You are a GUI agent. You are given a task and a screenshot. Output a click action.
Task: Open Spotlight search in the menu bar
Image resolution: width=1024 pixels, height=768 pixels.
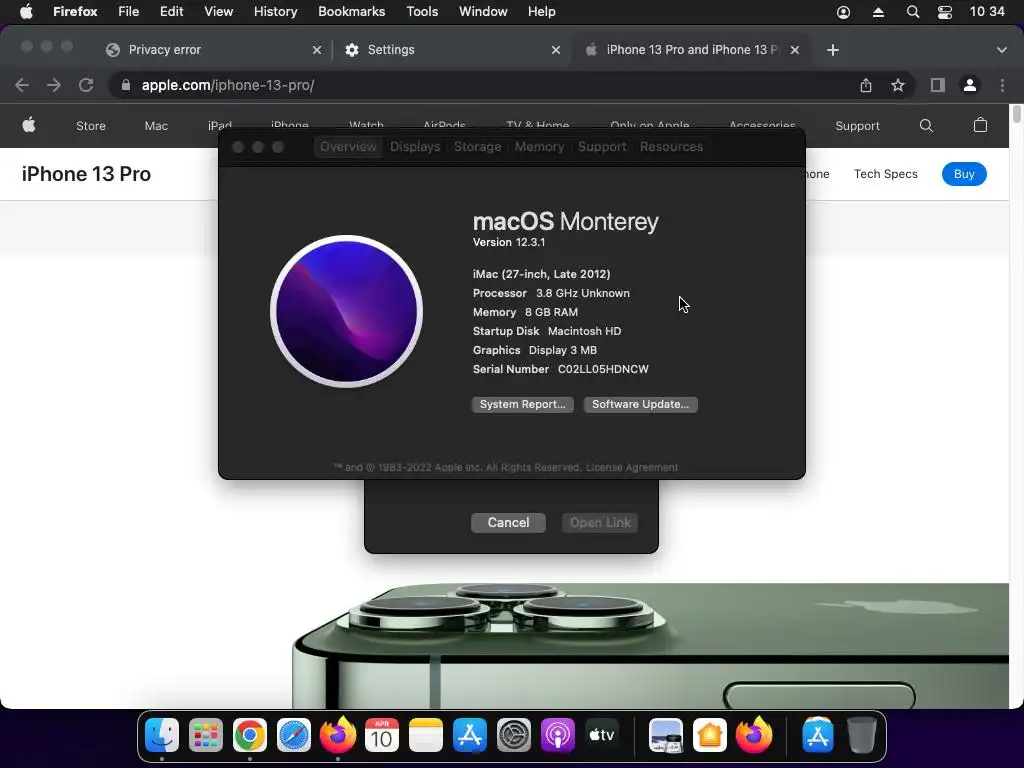913,12
